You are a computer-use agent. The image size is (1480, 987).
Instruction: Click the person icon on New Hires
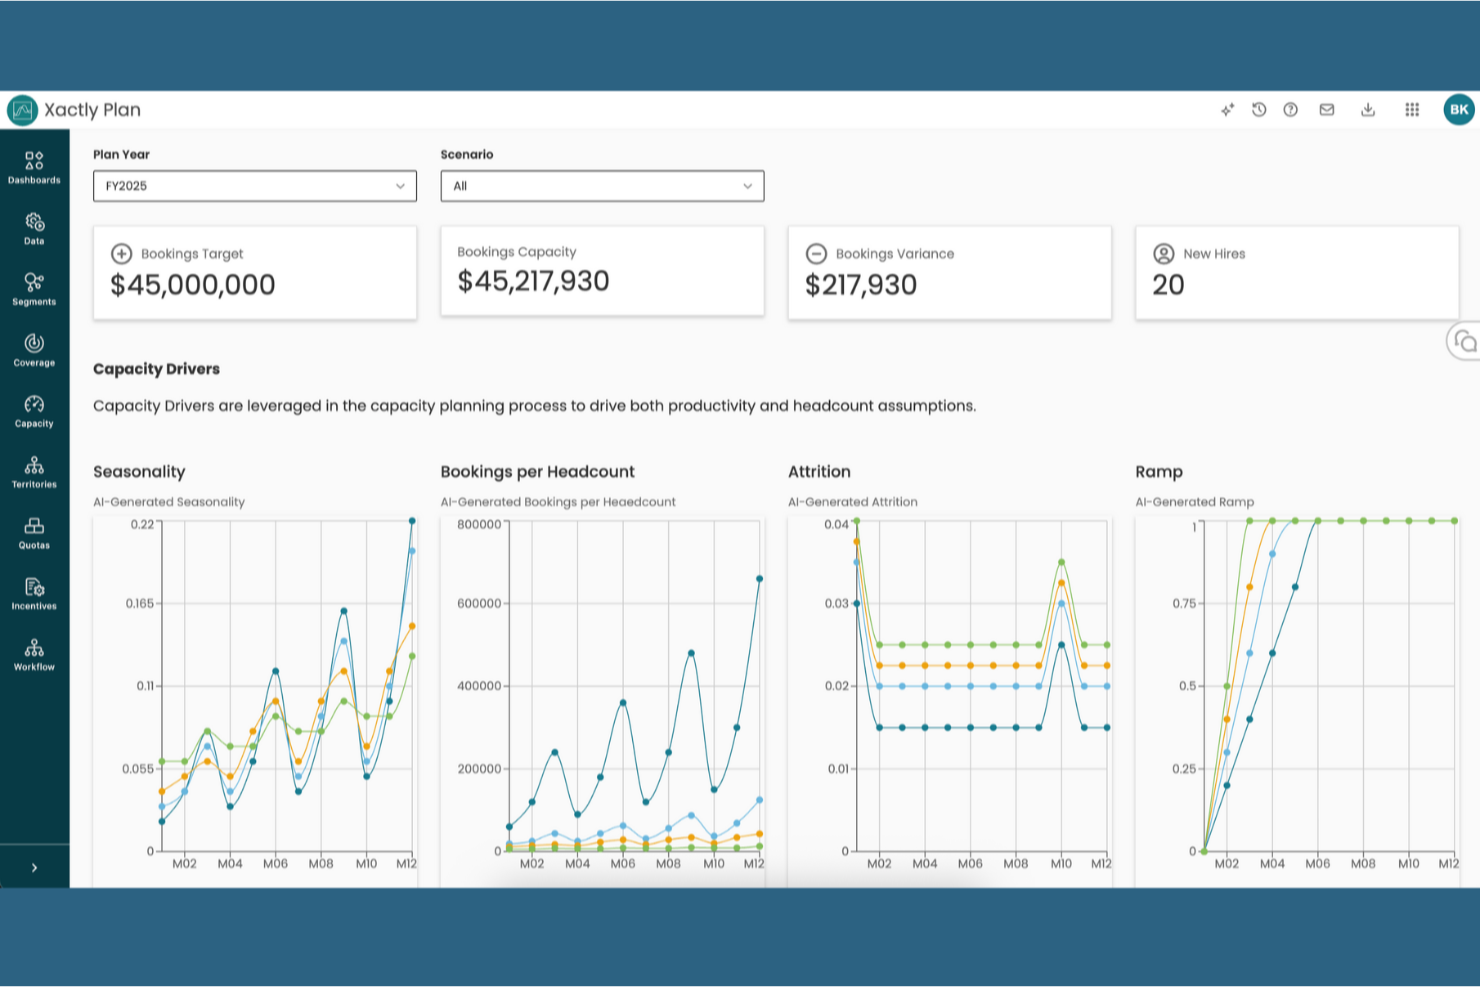(x=1164, y=254)
